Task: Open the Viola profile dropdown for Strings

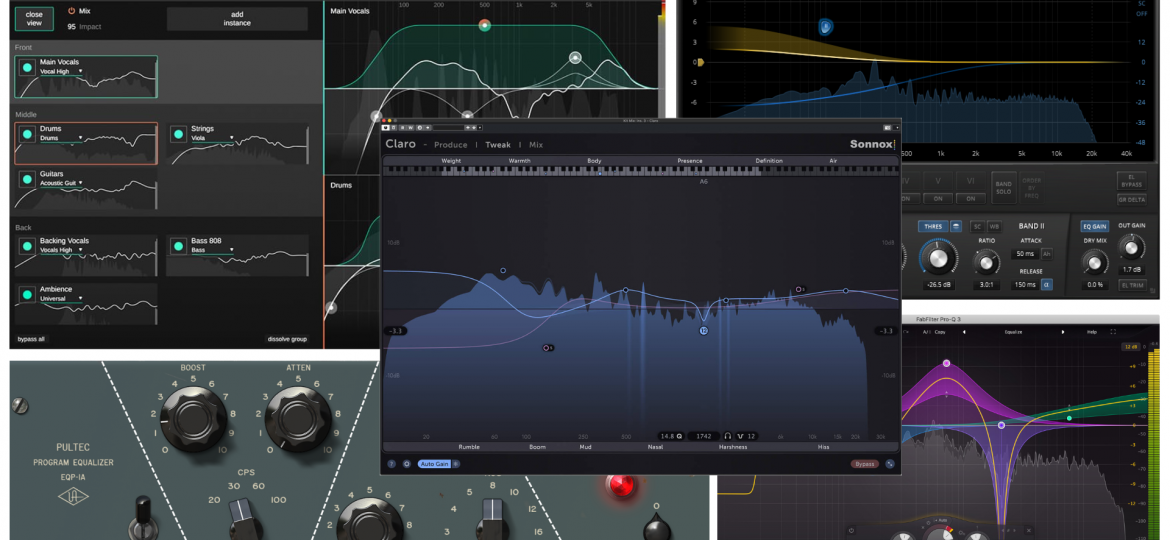Action: [212, 138]
